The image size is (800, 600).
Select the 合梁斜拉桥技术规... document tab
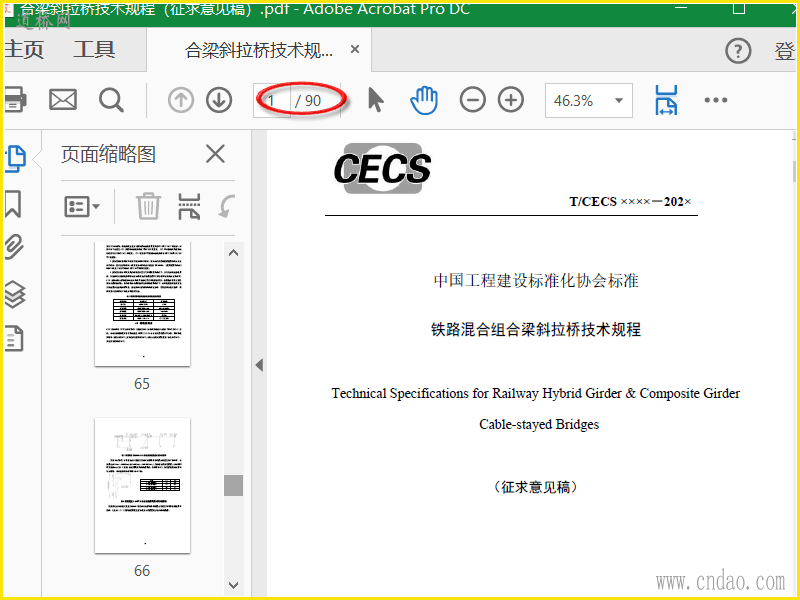(x=259, y=50)
